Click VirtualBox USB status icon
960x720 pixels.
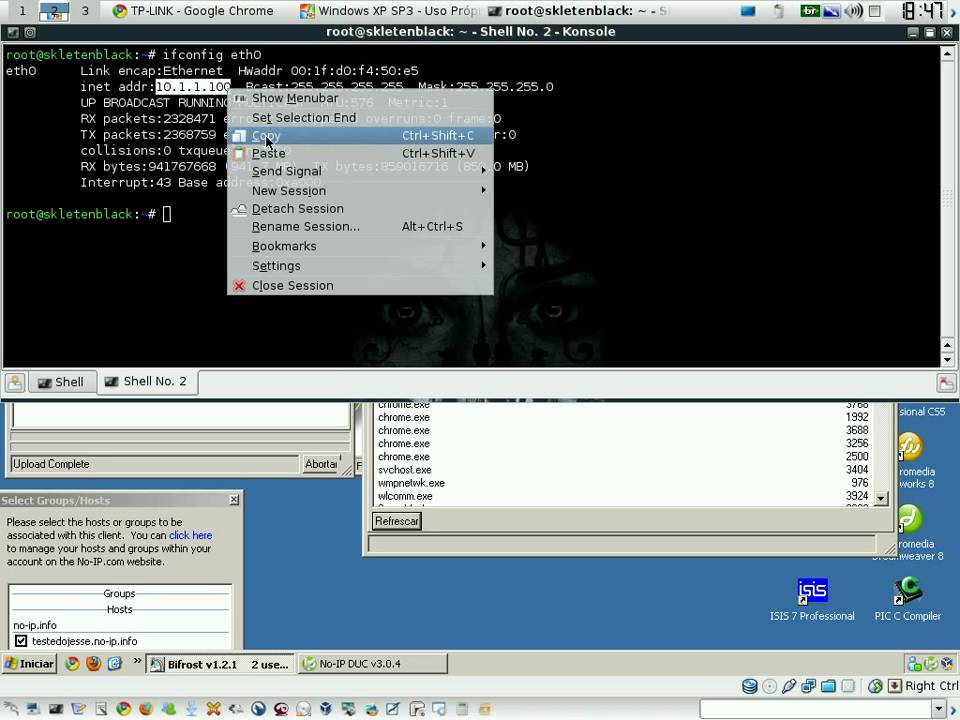pyautogui.click(x=789, y=686)
